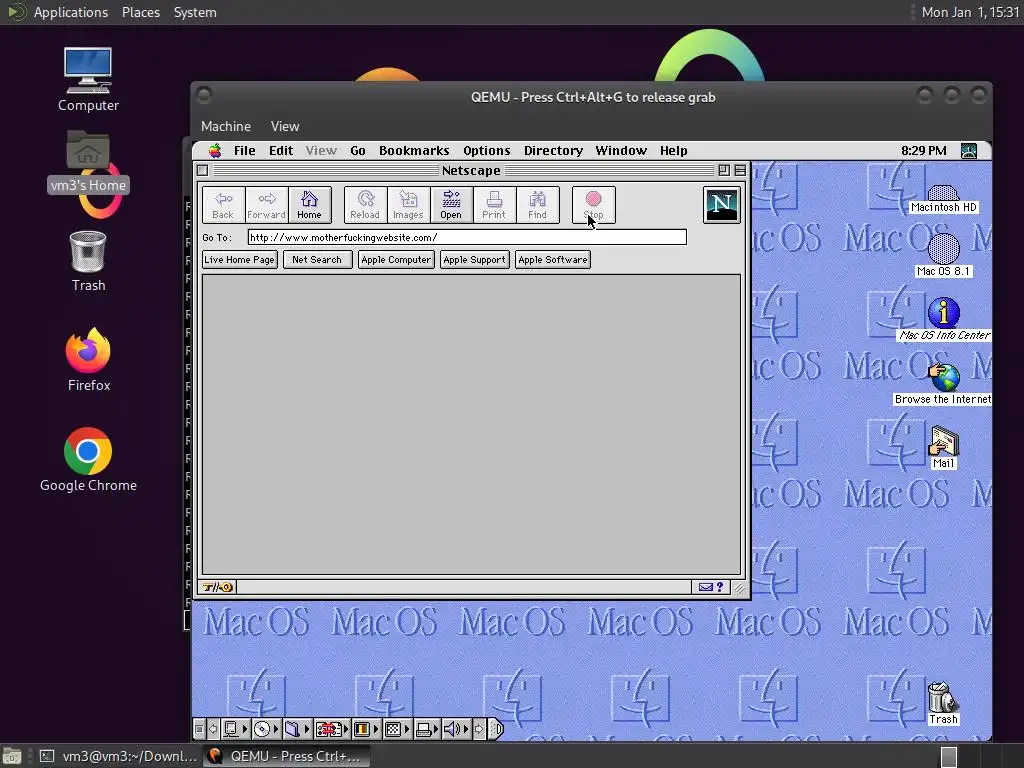Open the Options menu
This screenshot has height=768, width=1024.
click(487, 151)
